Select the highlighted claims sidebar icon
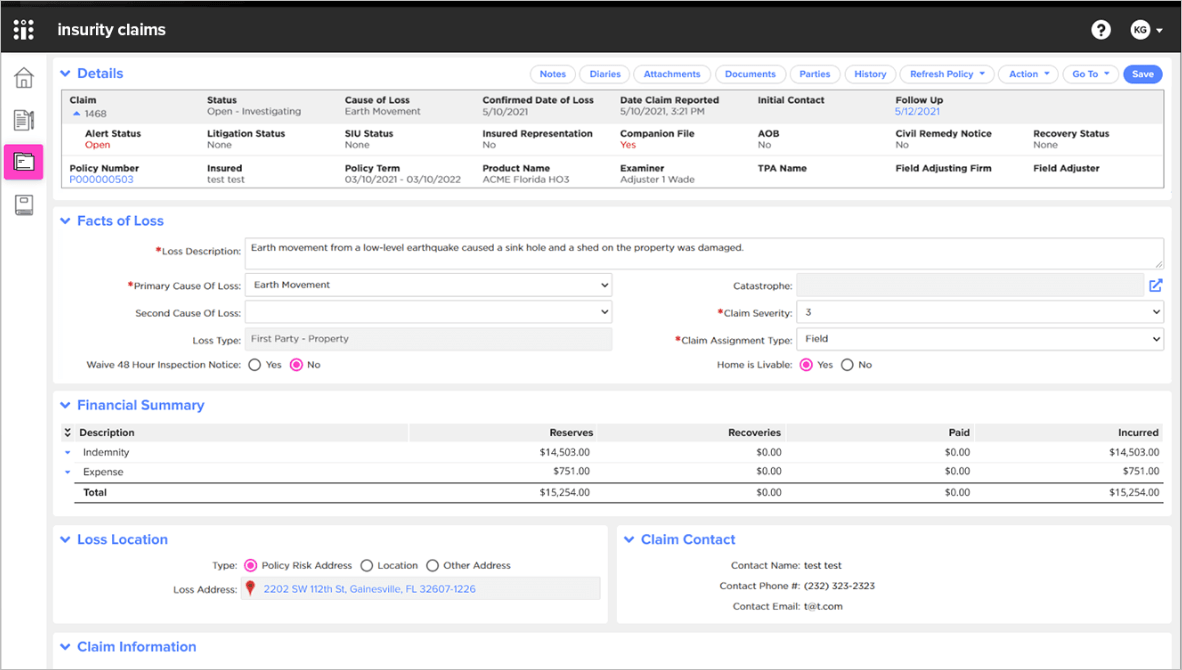 point(24,162)
